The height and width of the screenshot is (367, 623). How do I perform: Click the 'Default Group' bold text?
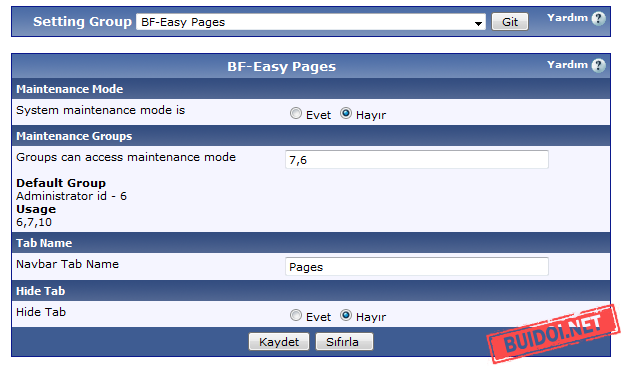click(61, 183)
